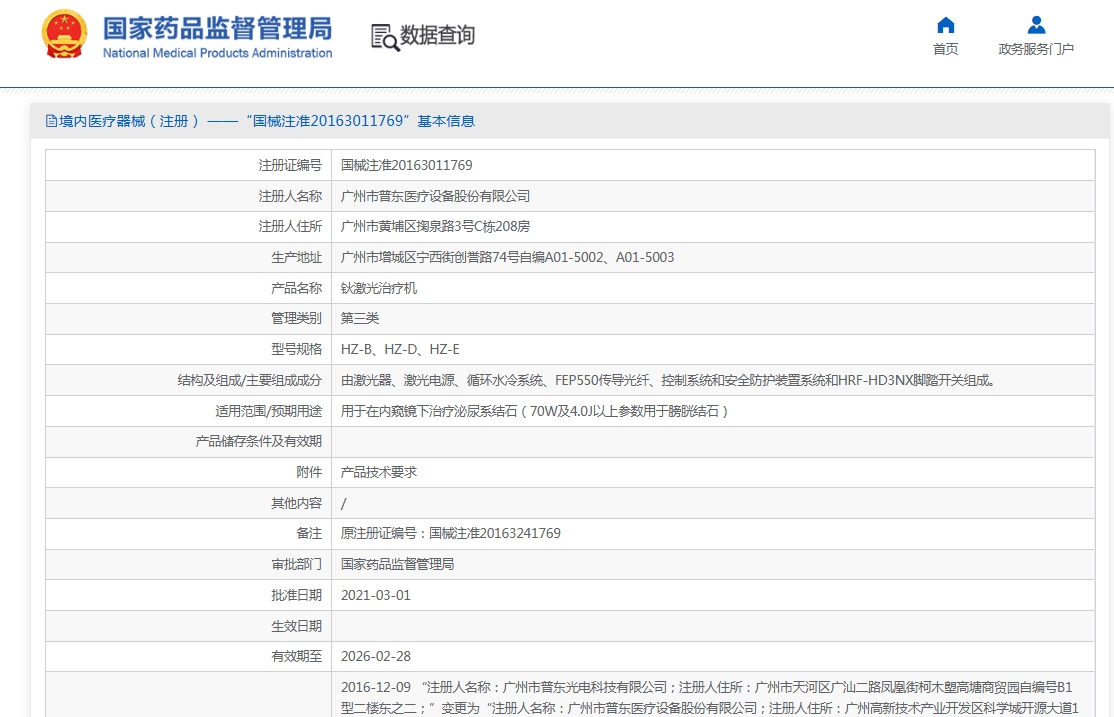Click the 境内医疗器械（注册）基本信息 heading
This screenshot has width=1114, height=717.
pos(260,122)
